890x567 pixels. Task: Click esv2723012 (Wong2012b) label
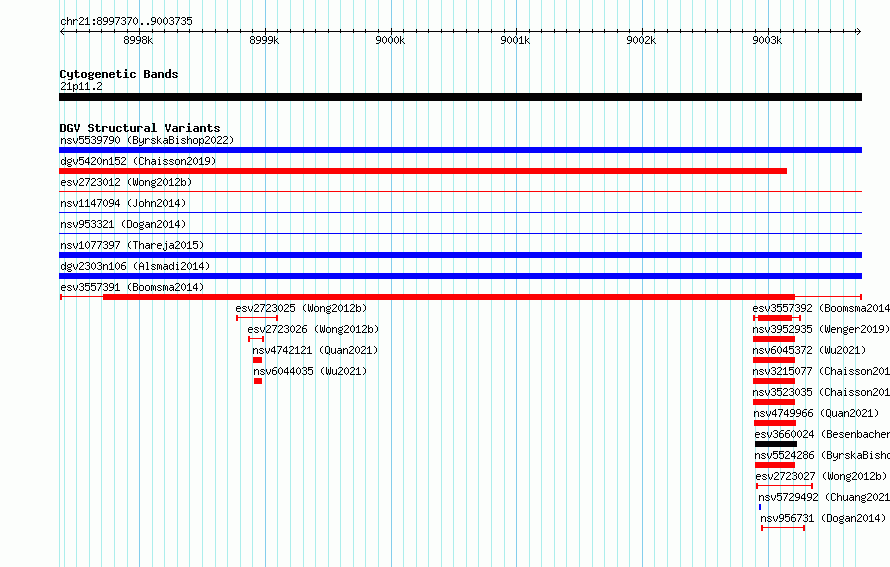pyautogui.click(x=126, y=182)
